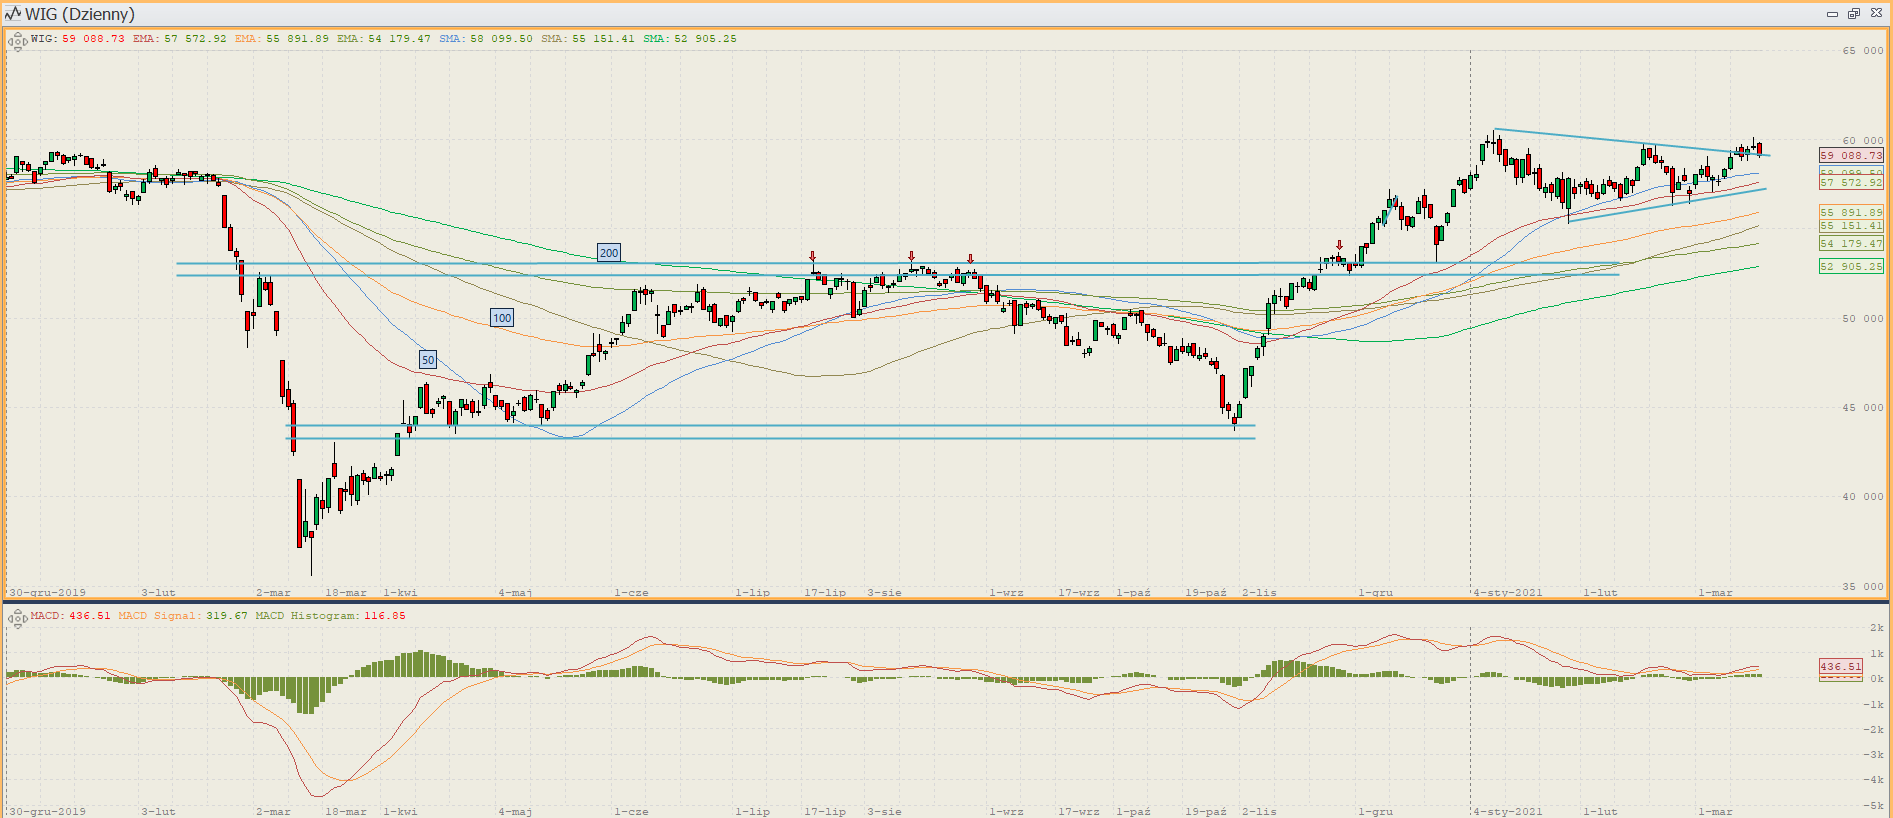The width and height of the screenshot is (1893, 818).
Task: Click the MACD value tag 436.51 on the axis
Action: [1840, 667]
